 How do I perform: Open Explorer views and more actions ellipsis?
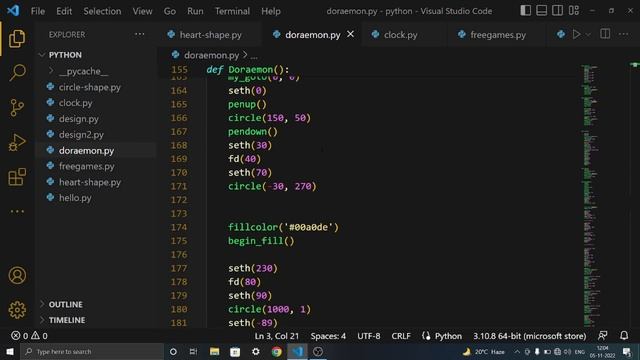click(140, 34)
